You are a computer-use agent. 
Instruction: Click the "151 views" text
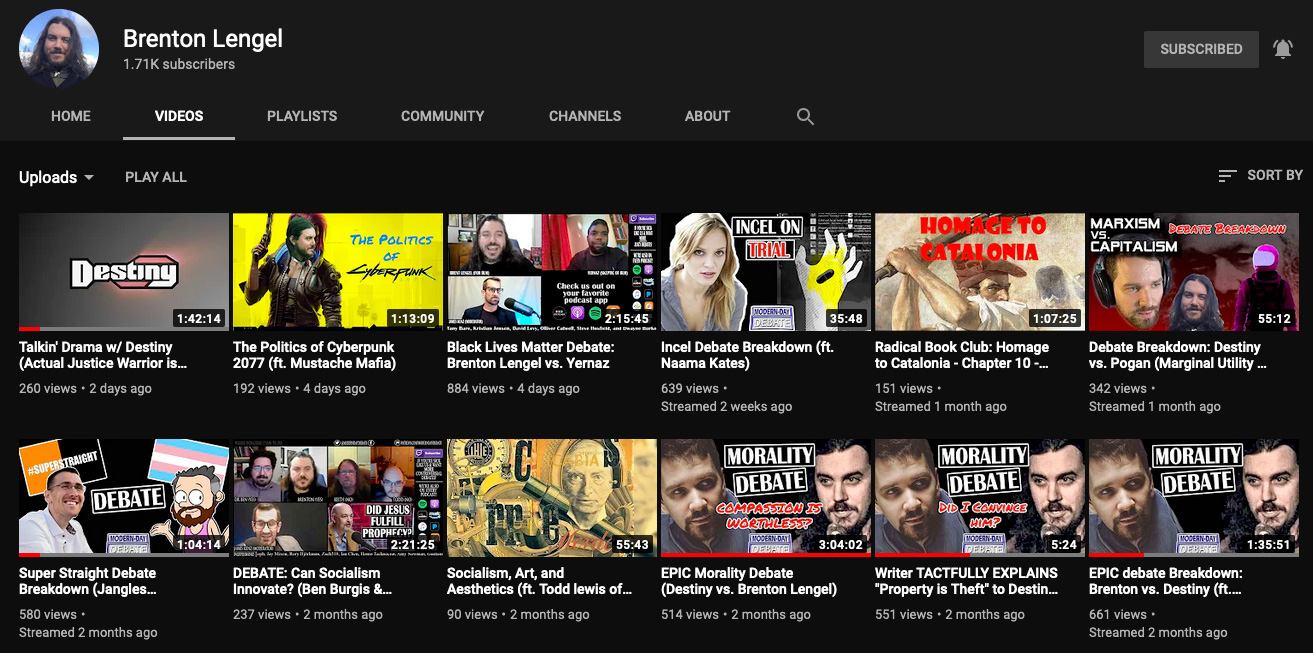pyautogui.click(x=903, y=388)
